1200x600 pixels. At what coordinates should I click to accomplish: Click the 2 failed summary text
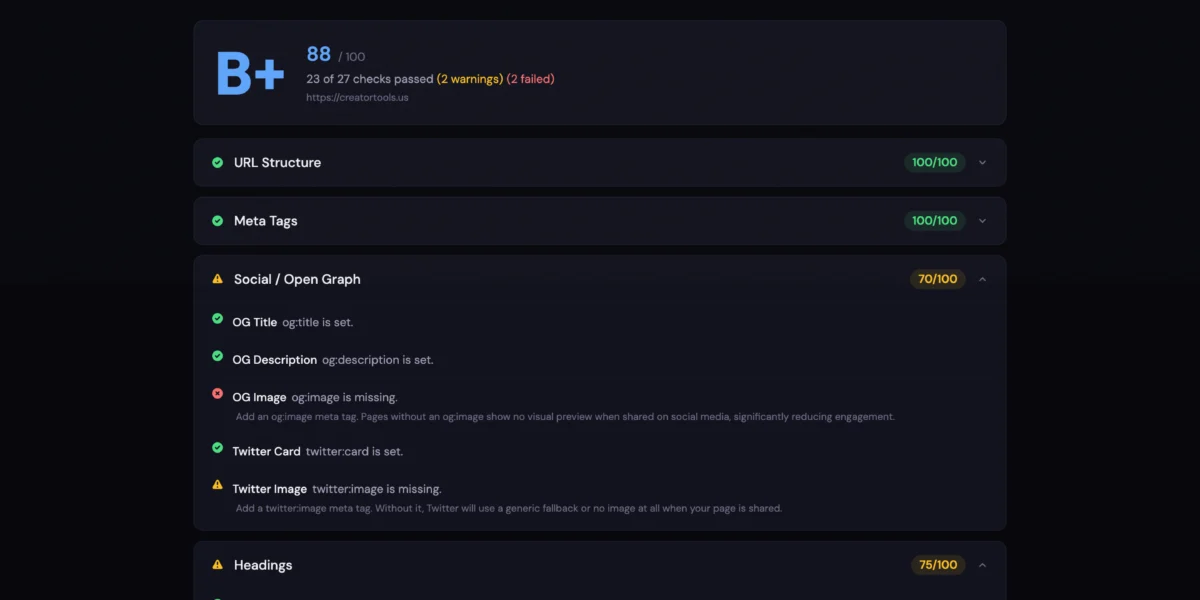point(530,79)
